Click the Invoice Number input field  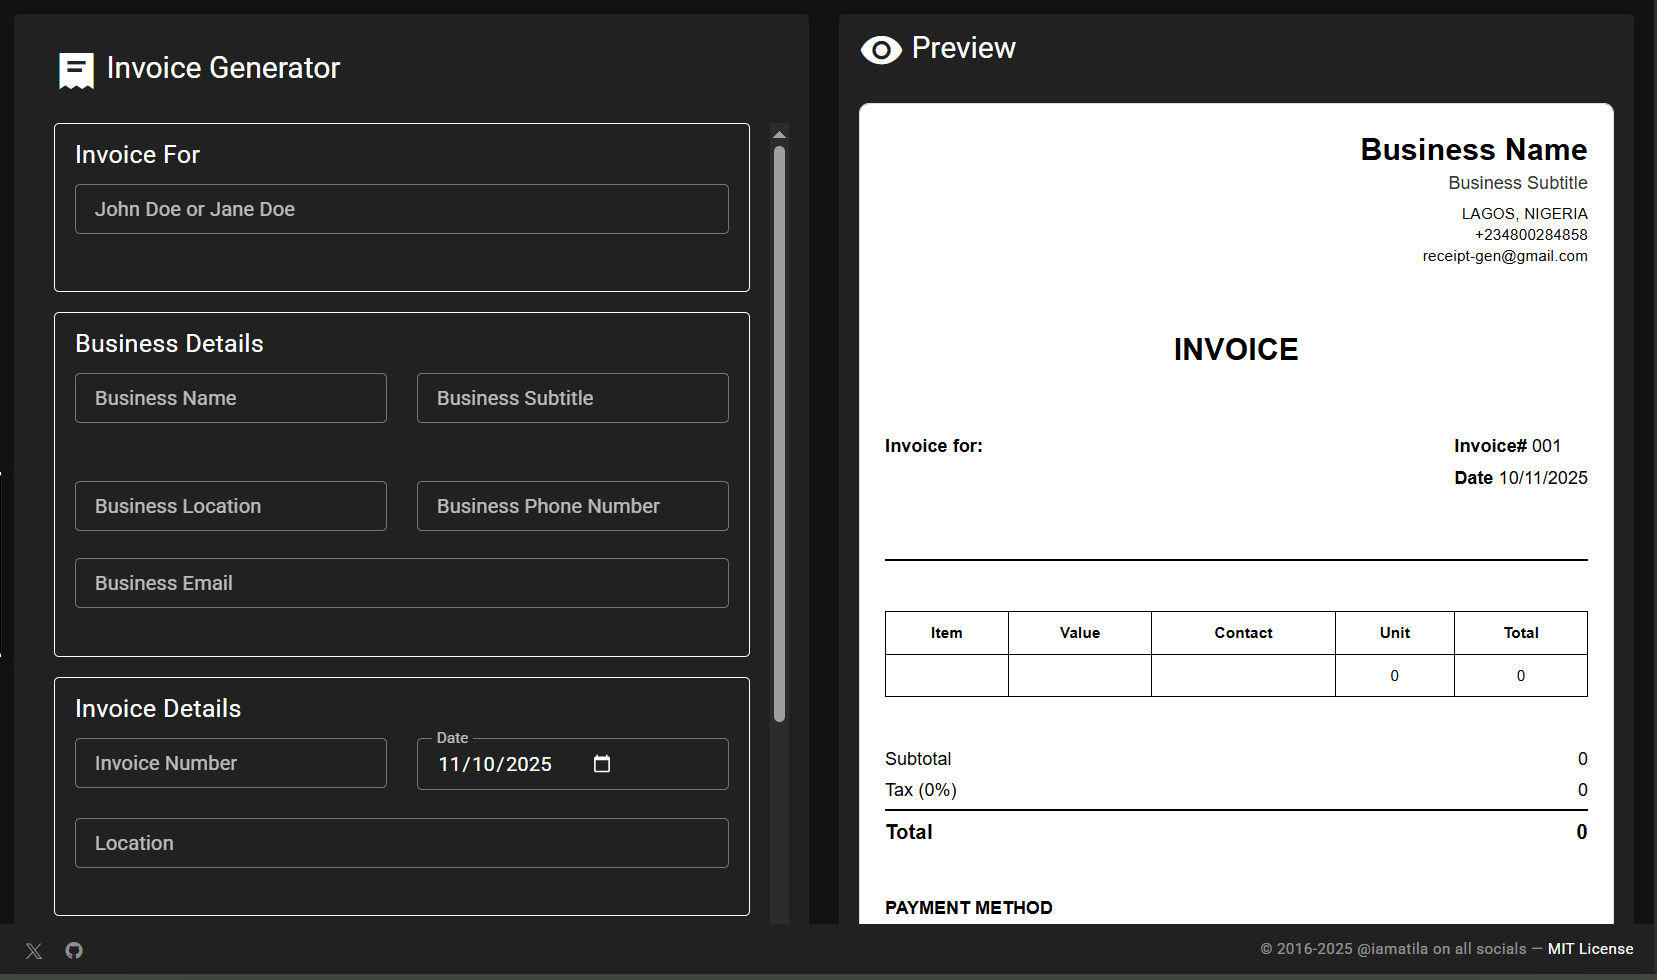pyautogui.click(x=230, y=763)
